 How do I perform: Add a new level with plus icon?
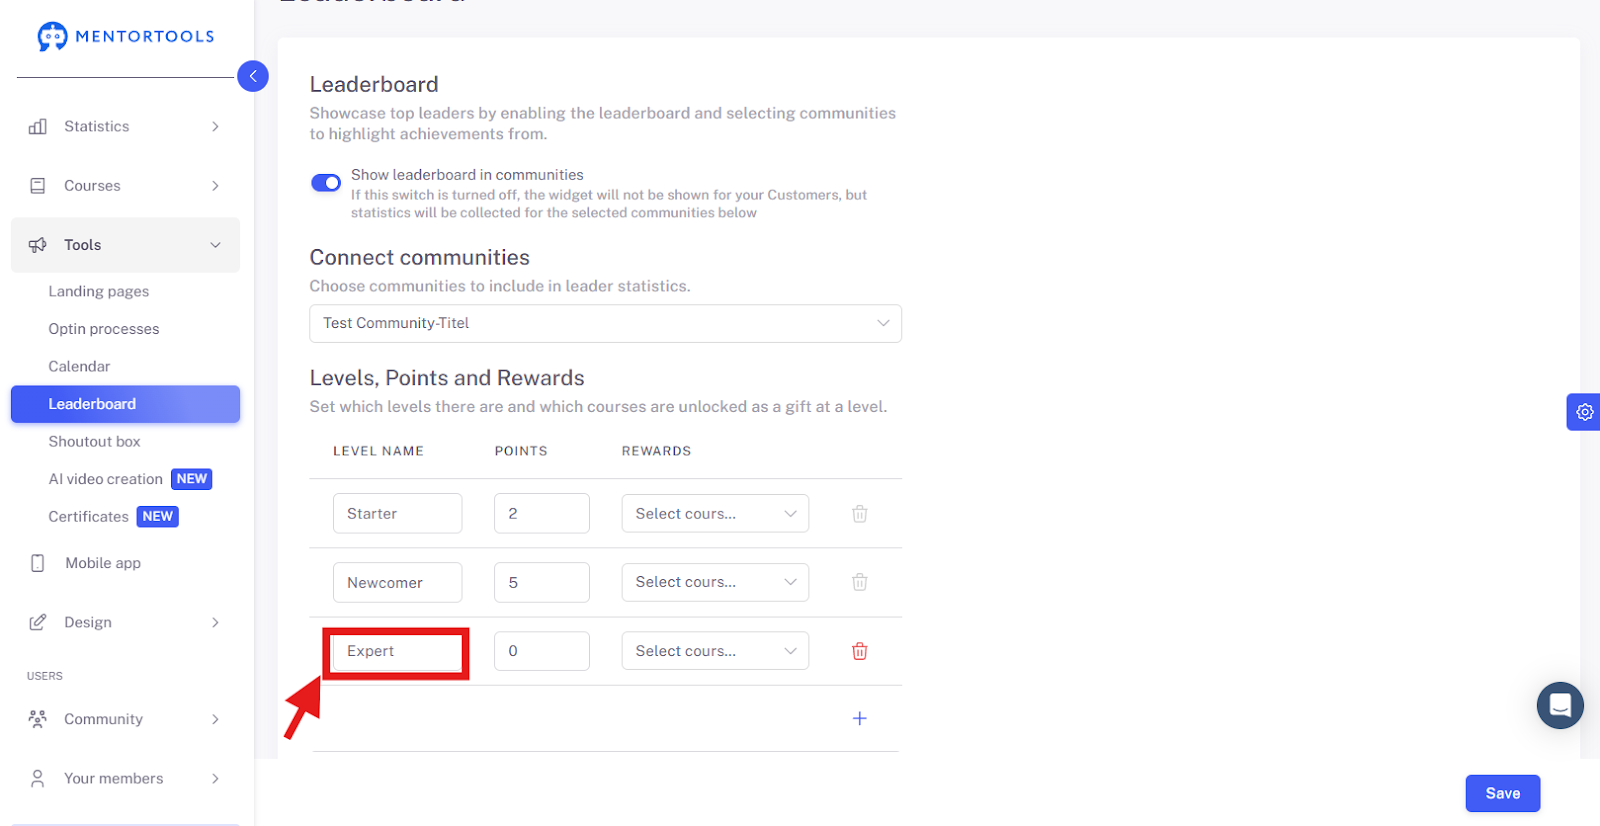[x=859, y=718]
